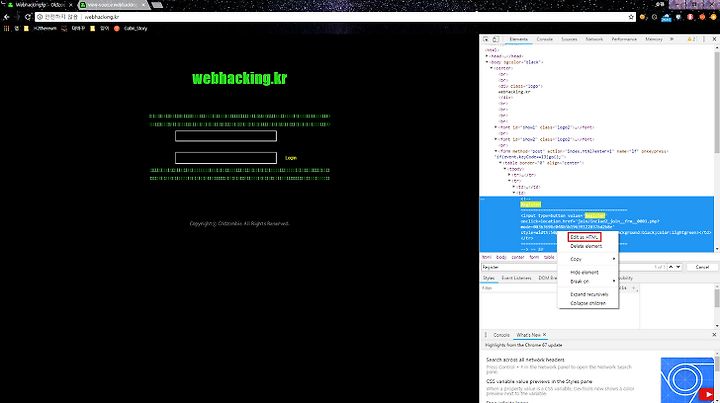Choose Expand recursively
This screenshot has width=720, height=403.
coord(588,294)
